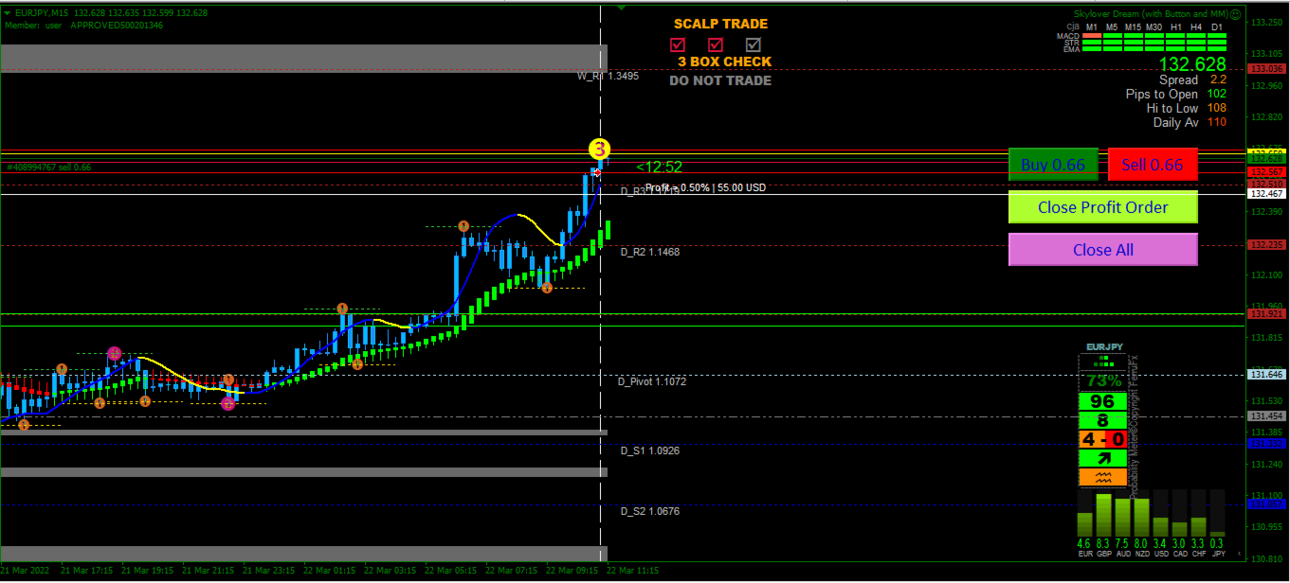The width and height of the screenshot is (1290, 583).
Task: Click the green arrow trend box in probability meter
Action: pyautogui.click(x=1101, y=458)
